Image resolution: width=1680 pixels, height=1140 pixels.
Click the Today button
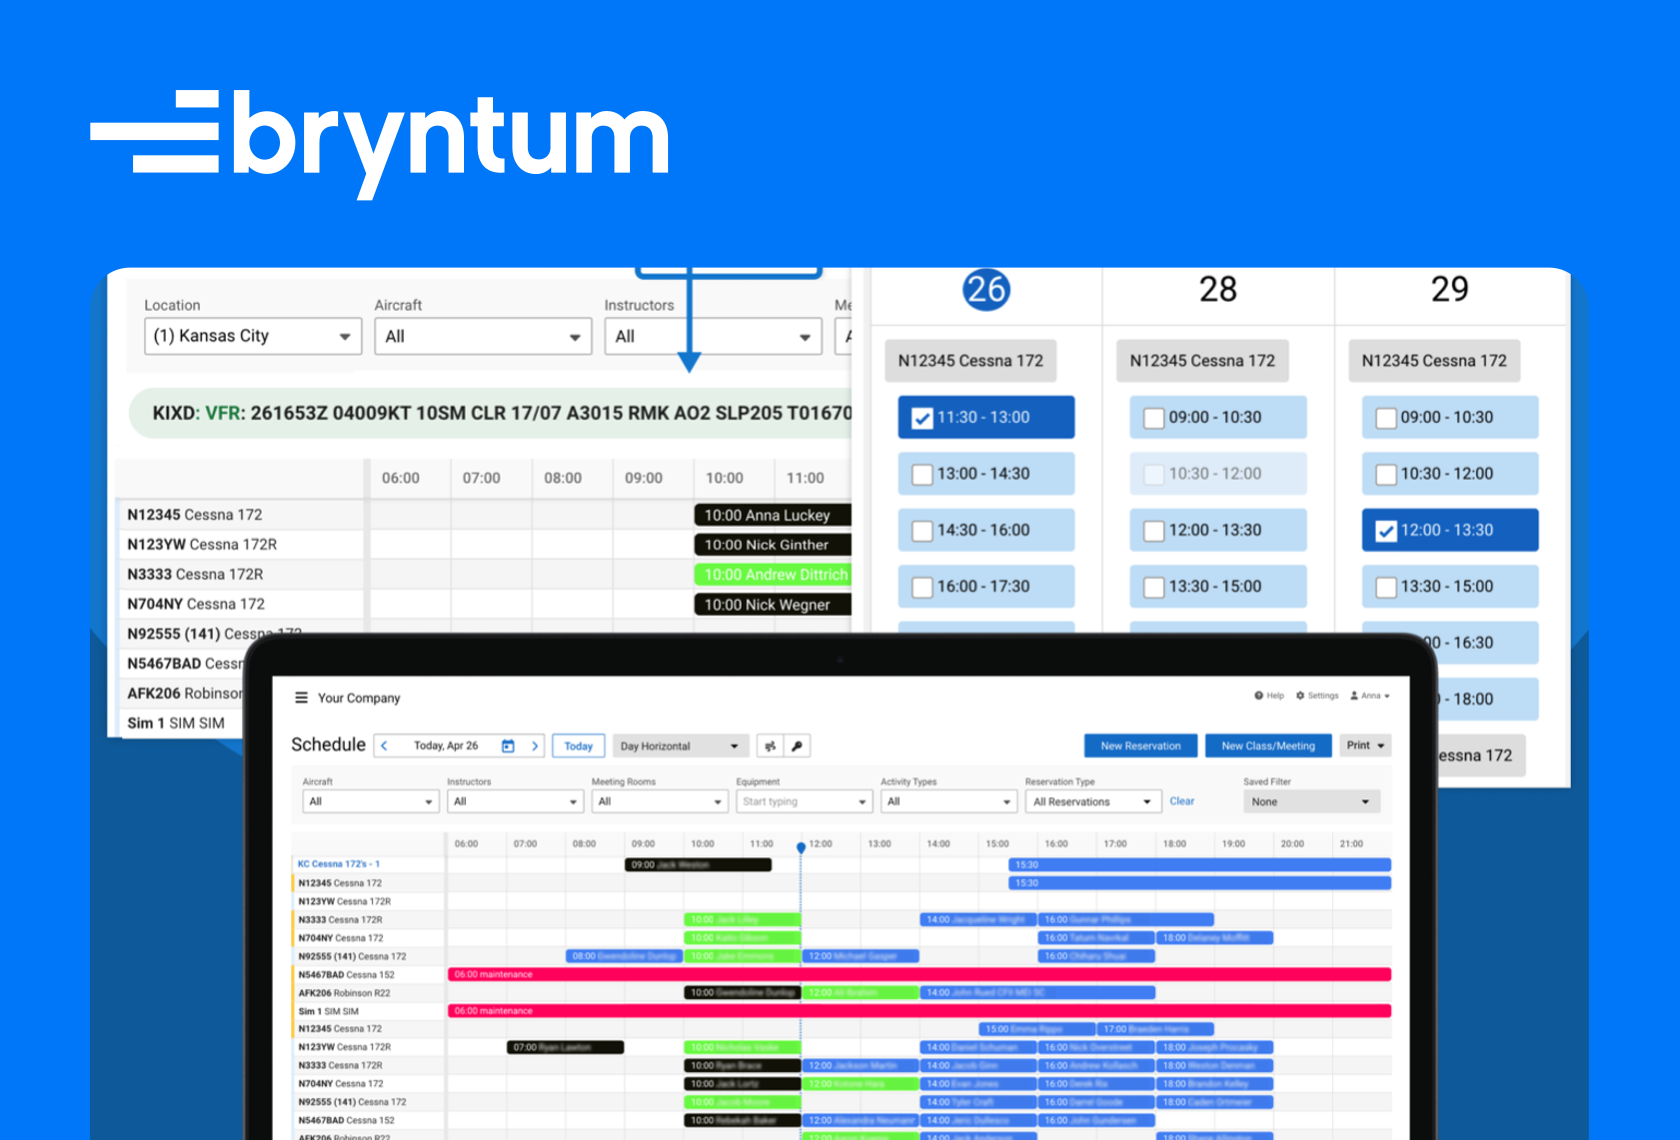578,746
